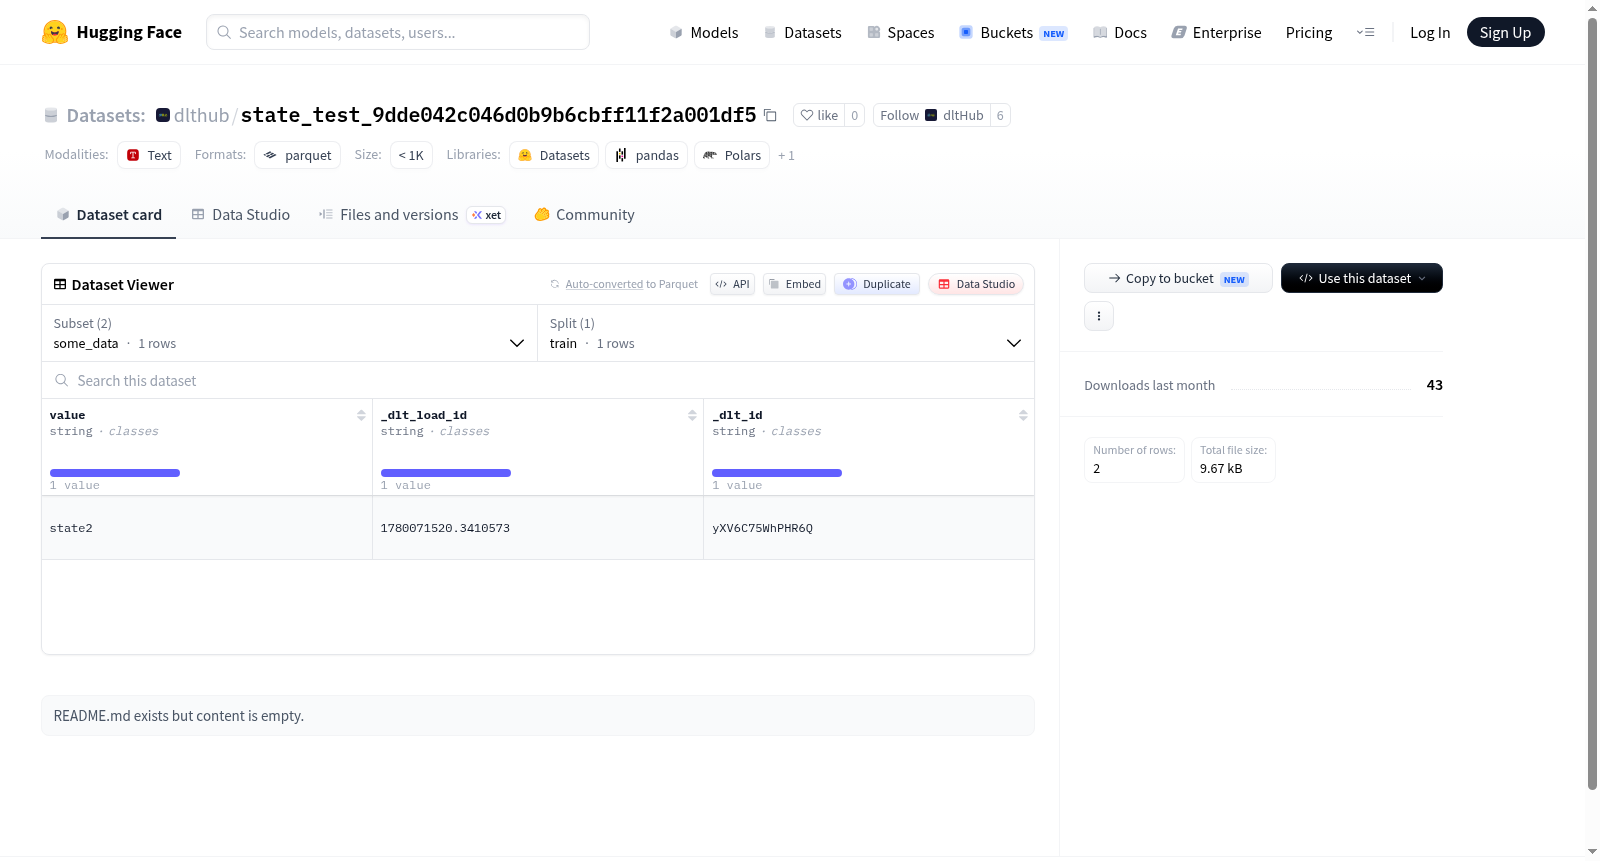Click the Duplicate button
This screenshot has width=1600, height=861.
click(877, 284)
